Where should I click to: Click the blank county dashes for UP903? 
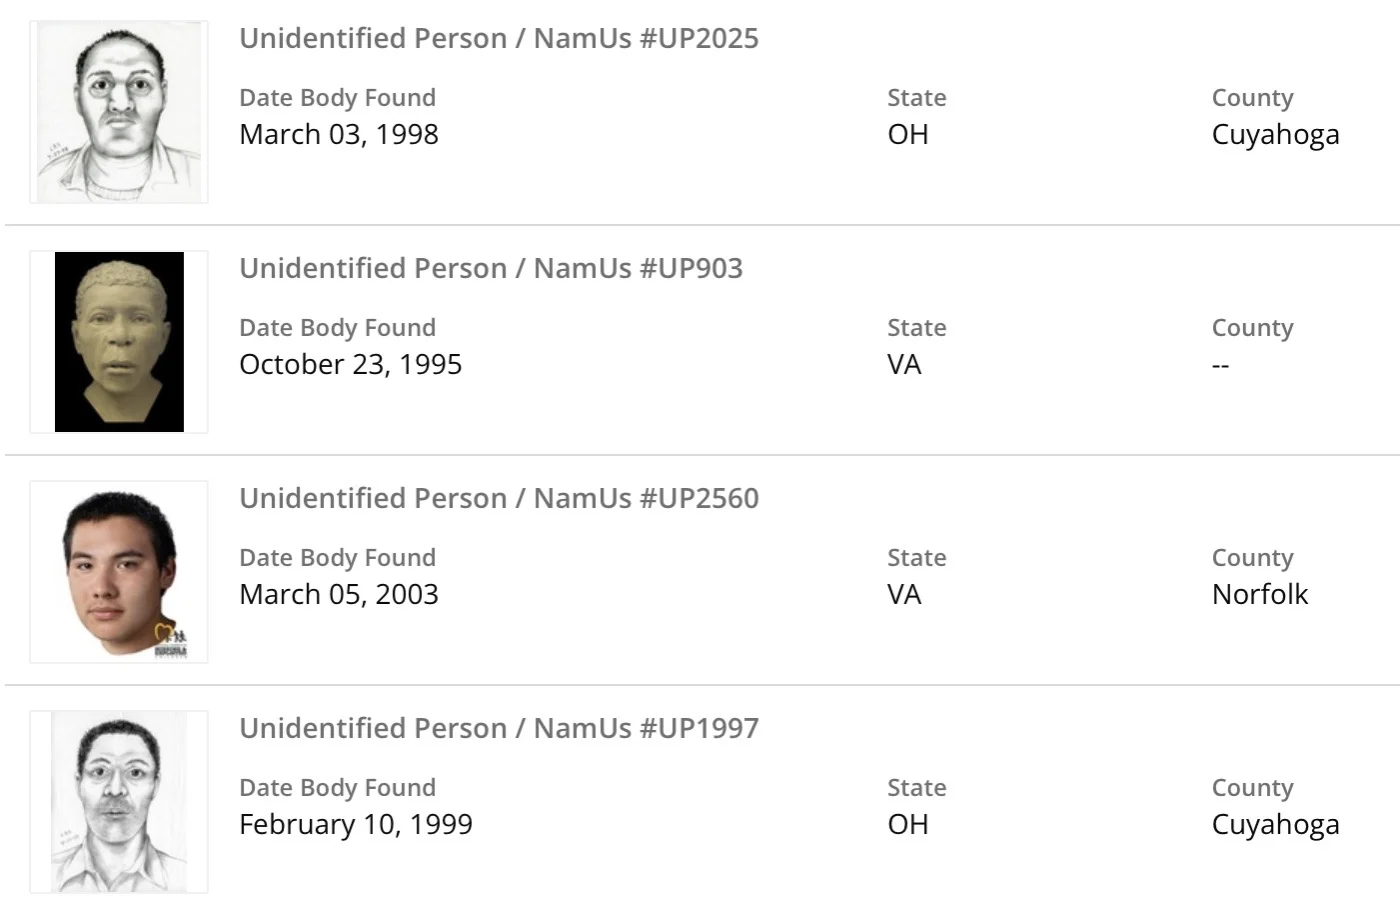[x=1220, y=365]
